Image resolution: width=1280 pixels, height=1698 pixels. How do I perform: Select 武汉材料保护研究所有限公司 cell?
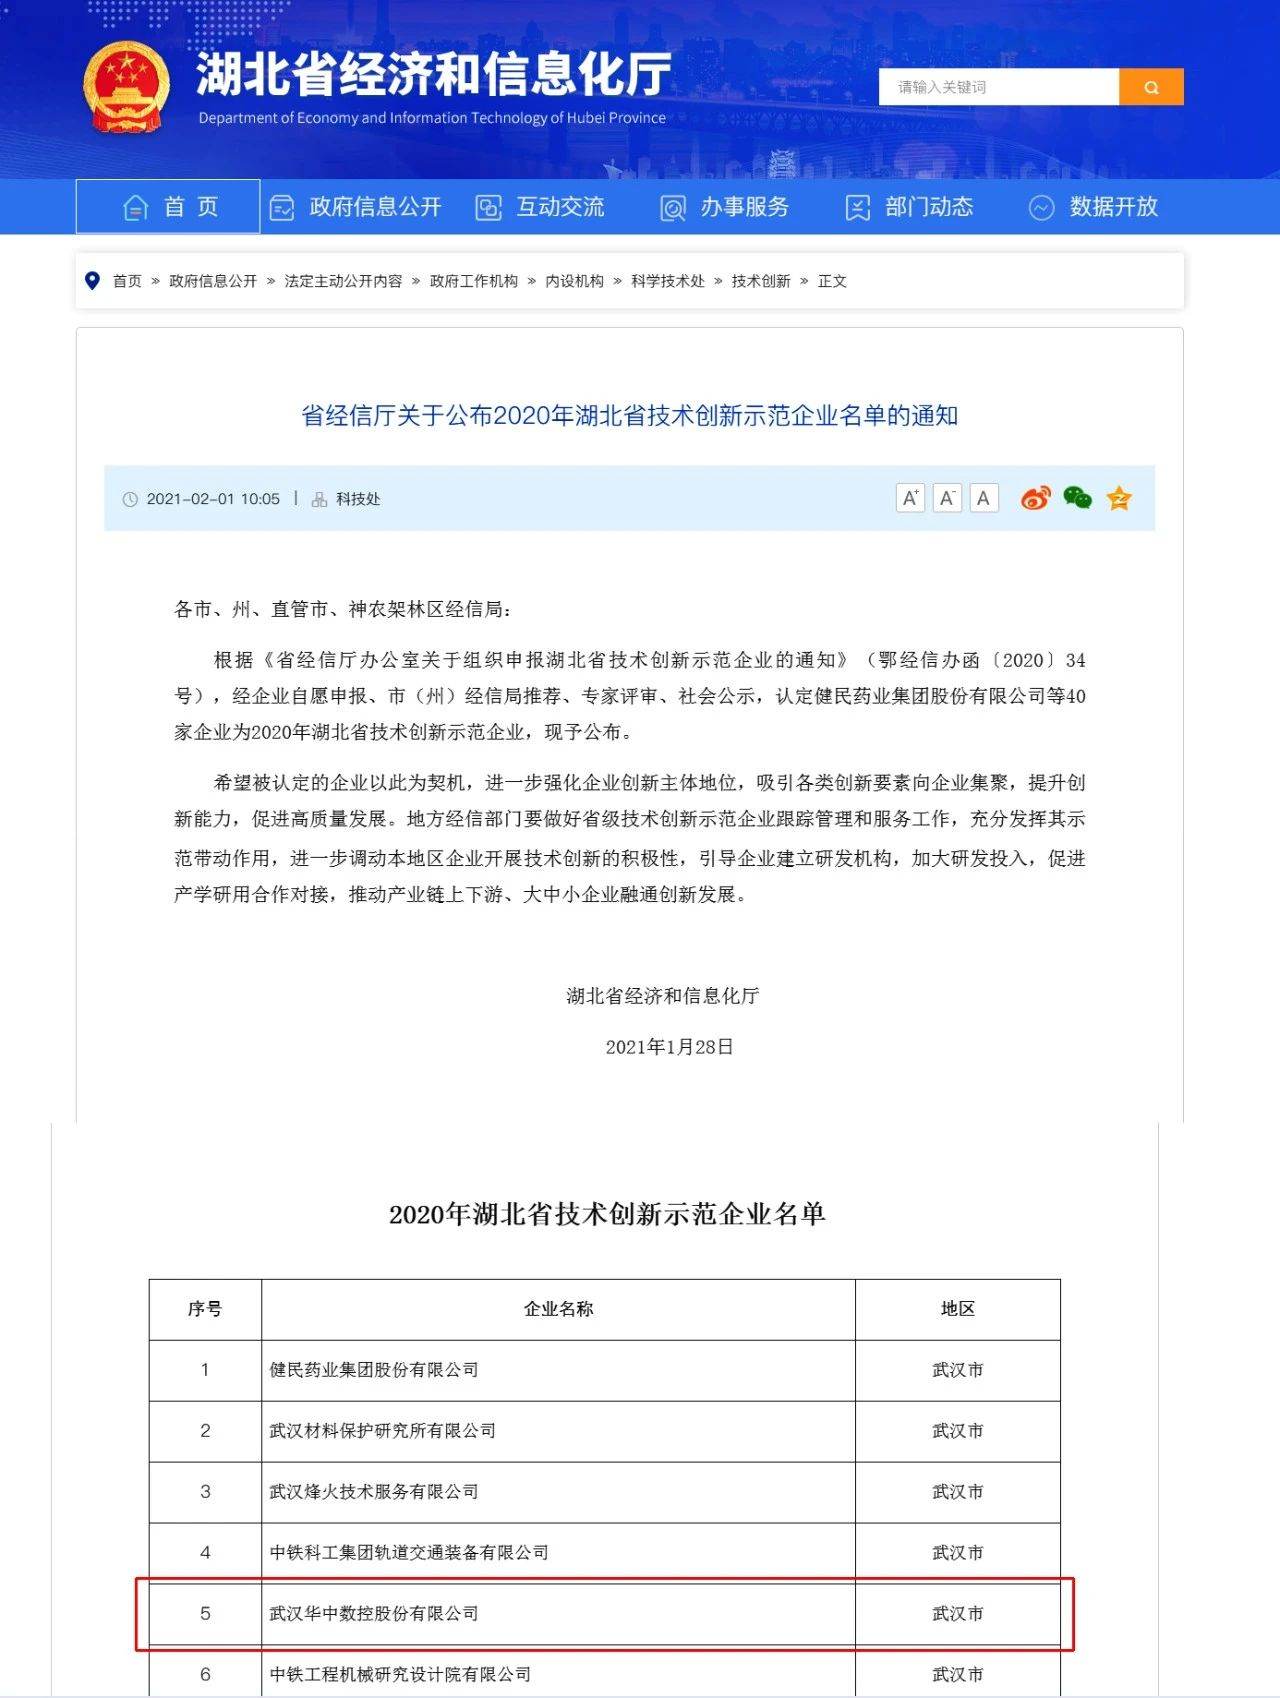(558, 1431)
